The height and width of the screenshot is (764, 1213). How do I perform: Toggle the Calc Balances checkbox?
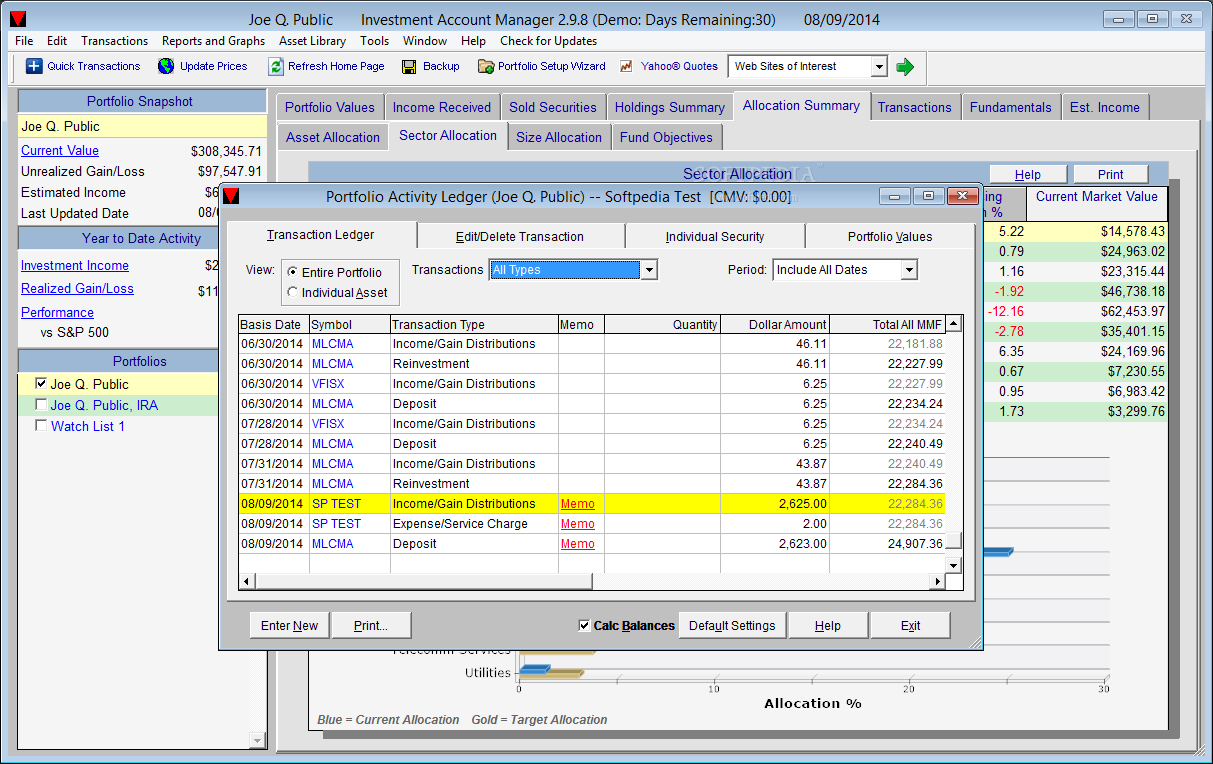click(584, 625)
